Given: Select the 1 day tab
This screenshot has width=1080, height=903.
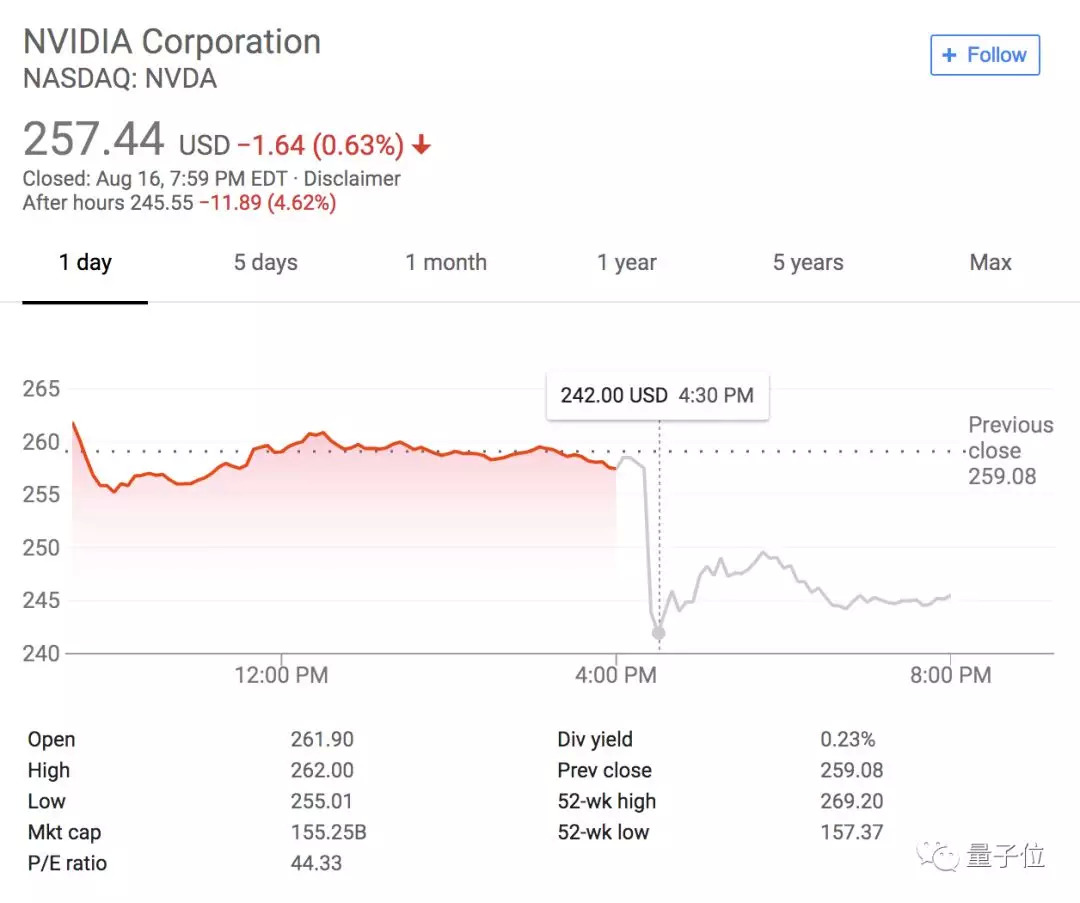Looking at the screenshot, I should pyautogui.click(x=85, y=263).
